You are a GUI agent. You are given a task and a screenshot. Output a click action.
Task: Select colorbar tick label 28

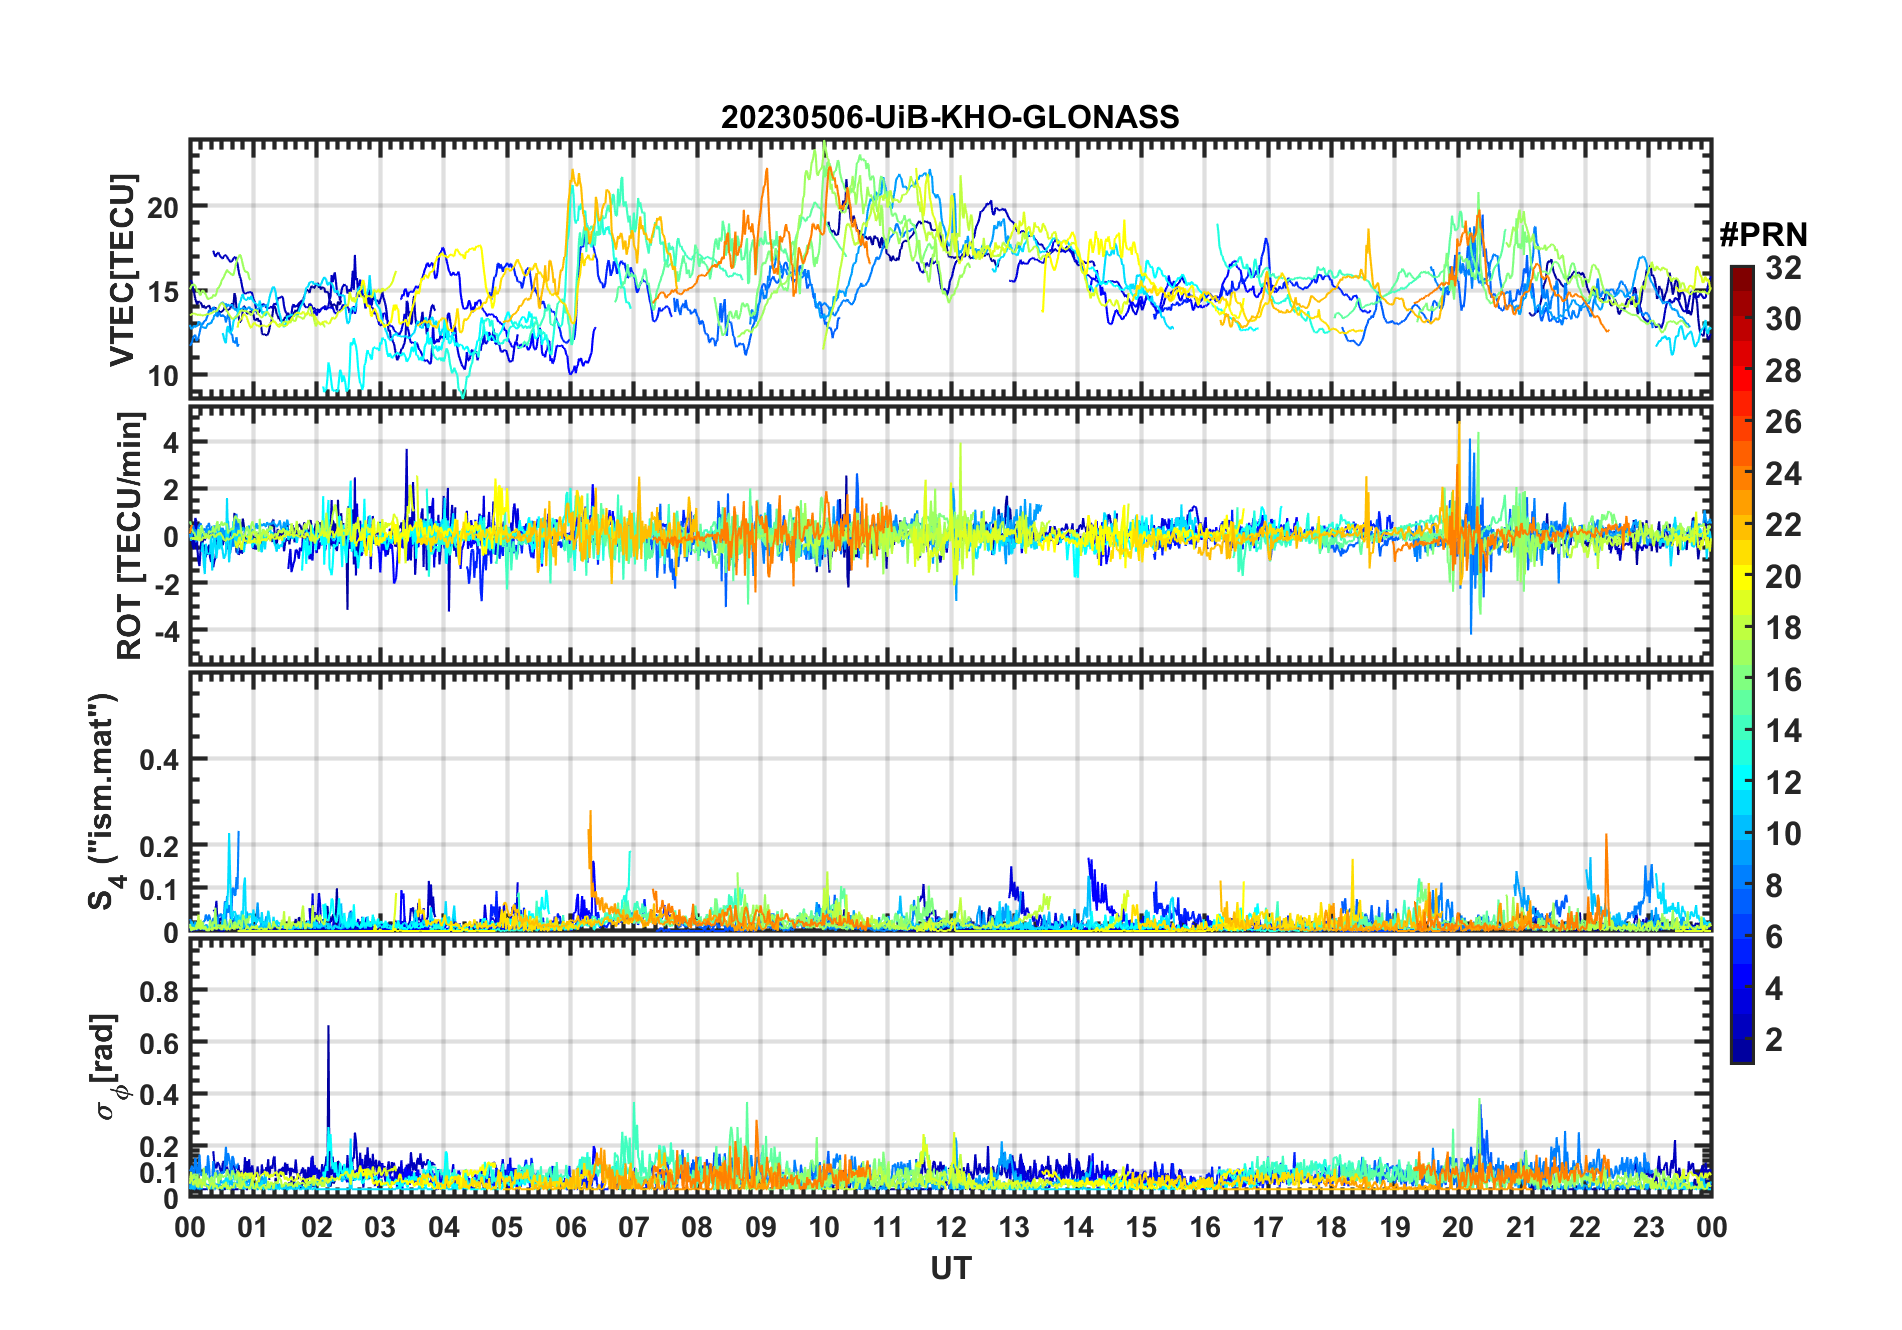1784,371
